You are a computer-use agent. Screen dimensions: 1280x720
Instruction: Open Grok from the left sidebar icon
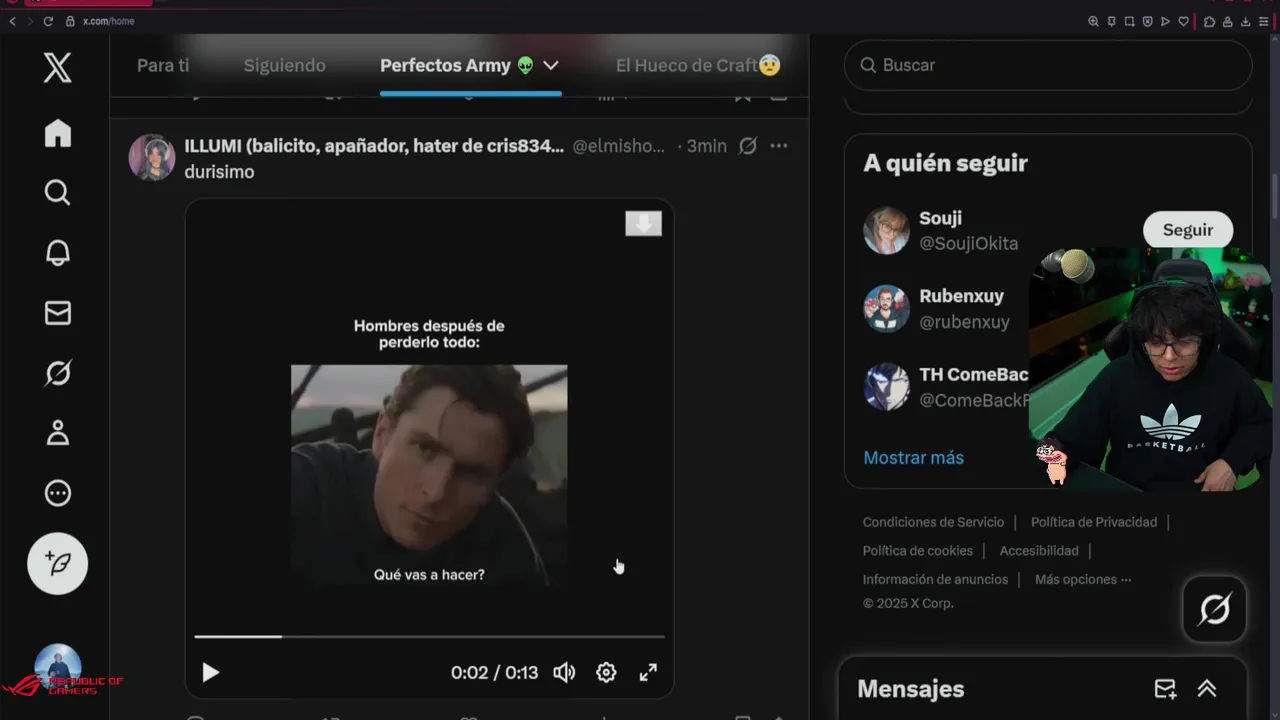click(58, 373)
